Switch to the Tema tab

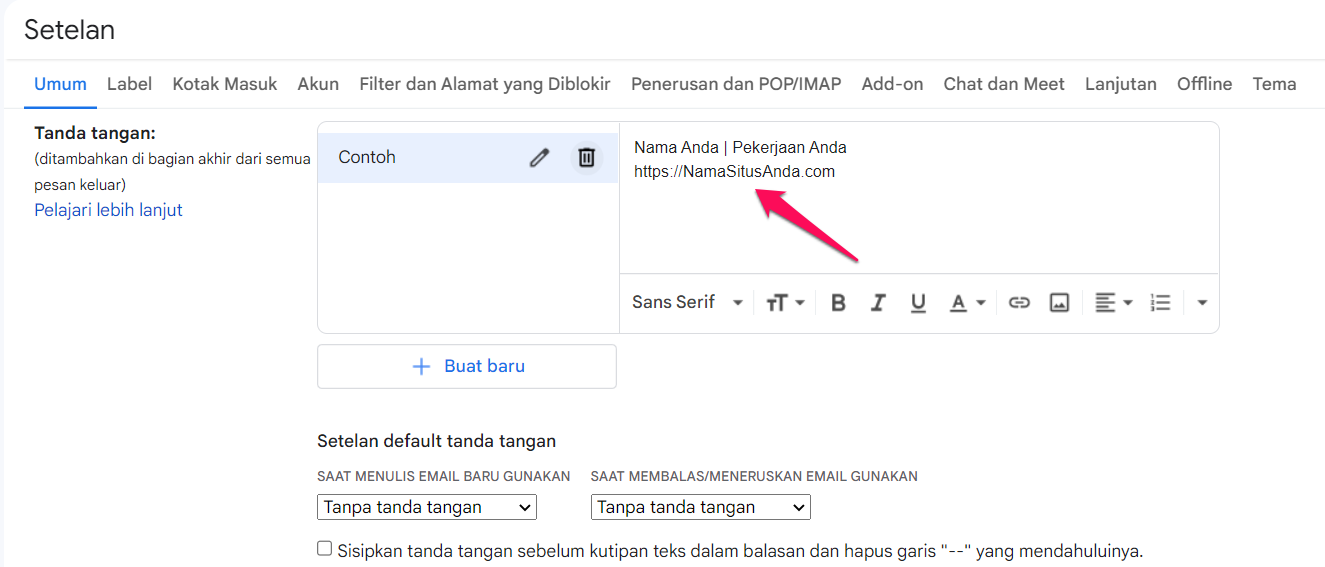[x=1274, y=84]
